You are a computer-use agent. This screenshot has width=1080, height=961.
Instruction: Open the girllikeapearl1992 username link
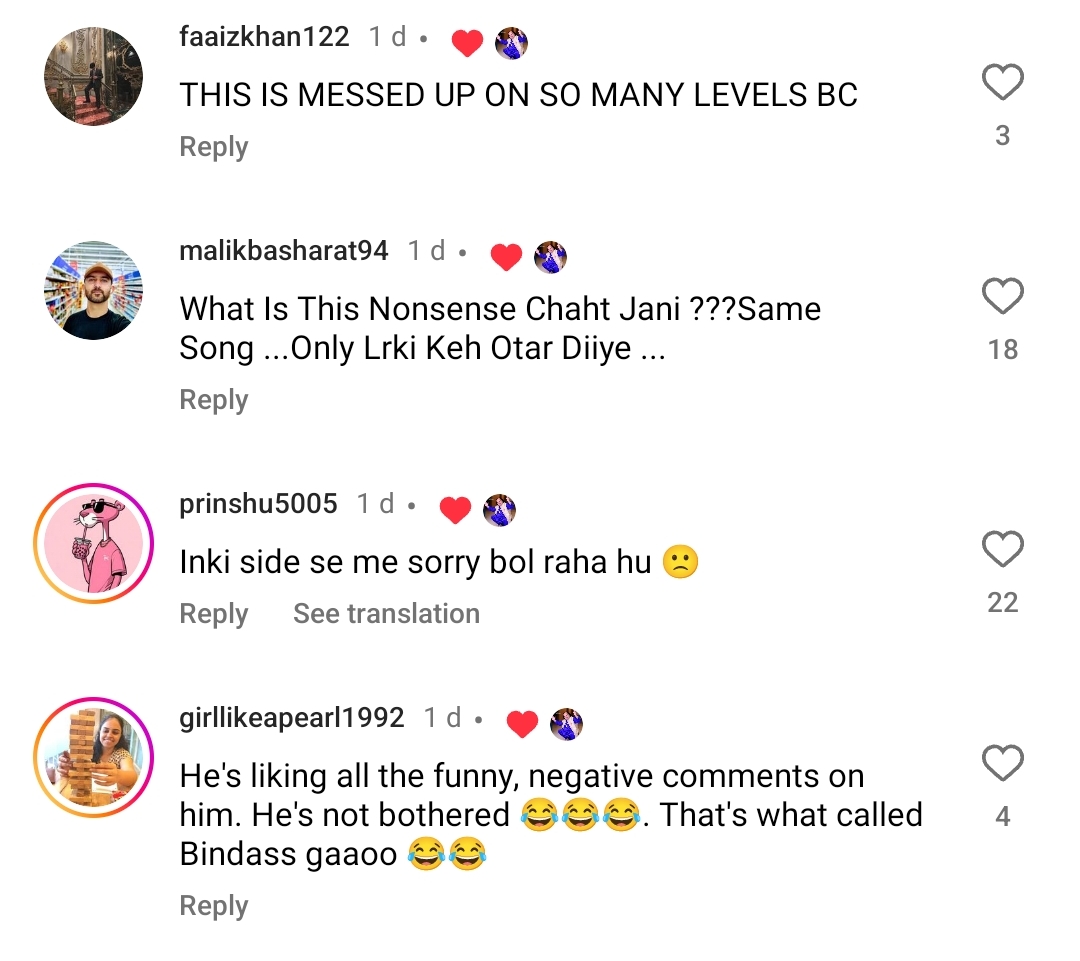tap(291, 718)
